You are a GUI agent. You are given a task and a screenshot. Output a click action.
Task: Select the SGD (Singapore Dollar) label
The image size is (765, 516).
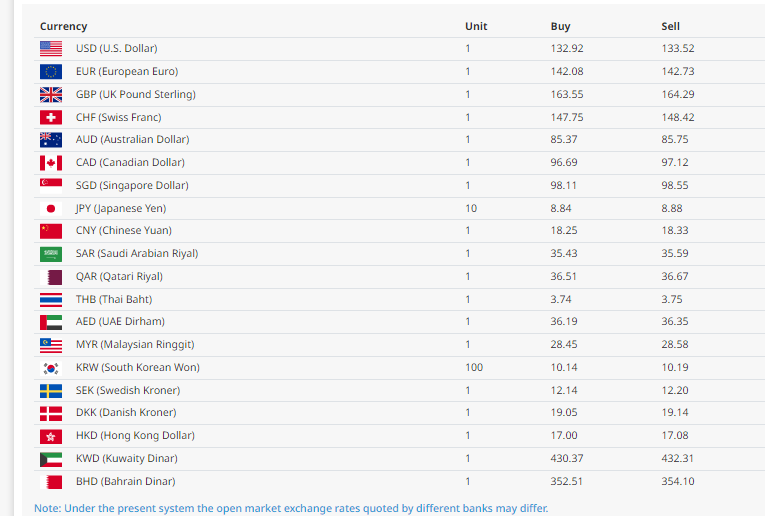coord(131,185)
